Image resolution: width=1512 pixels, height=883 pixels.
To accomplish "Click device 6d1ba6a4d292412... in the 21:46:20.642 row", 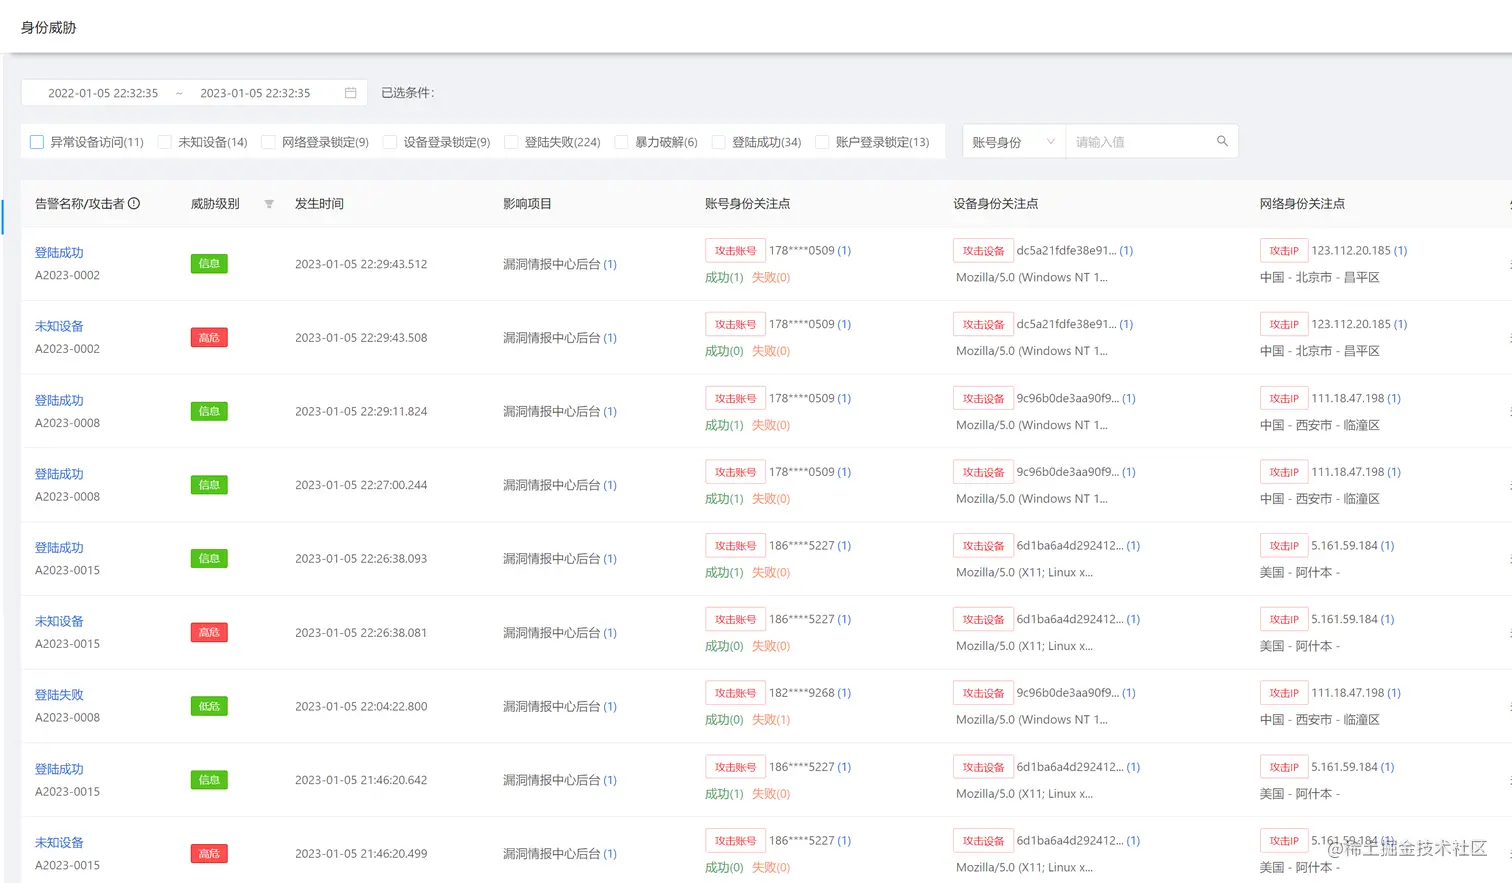I will tap(1070, 767).
